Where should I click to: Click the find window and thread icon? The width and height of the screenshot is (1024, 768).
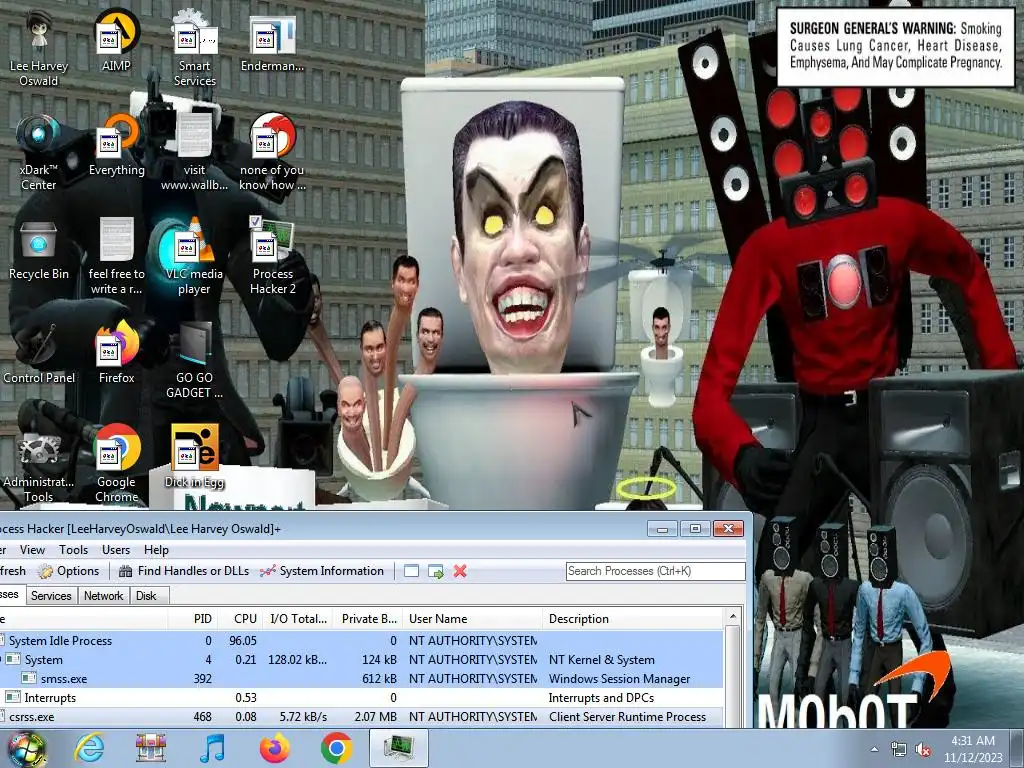click(436, 571)
